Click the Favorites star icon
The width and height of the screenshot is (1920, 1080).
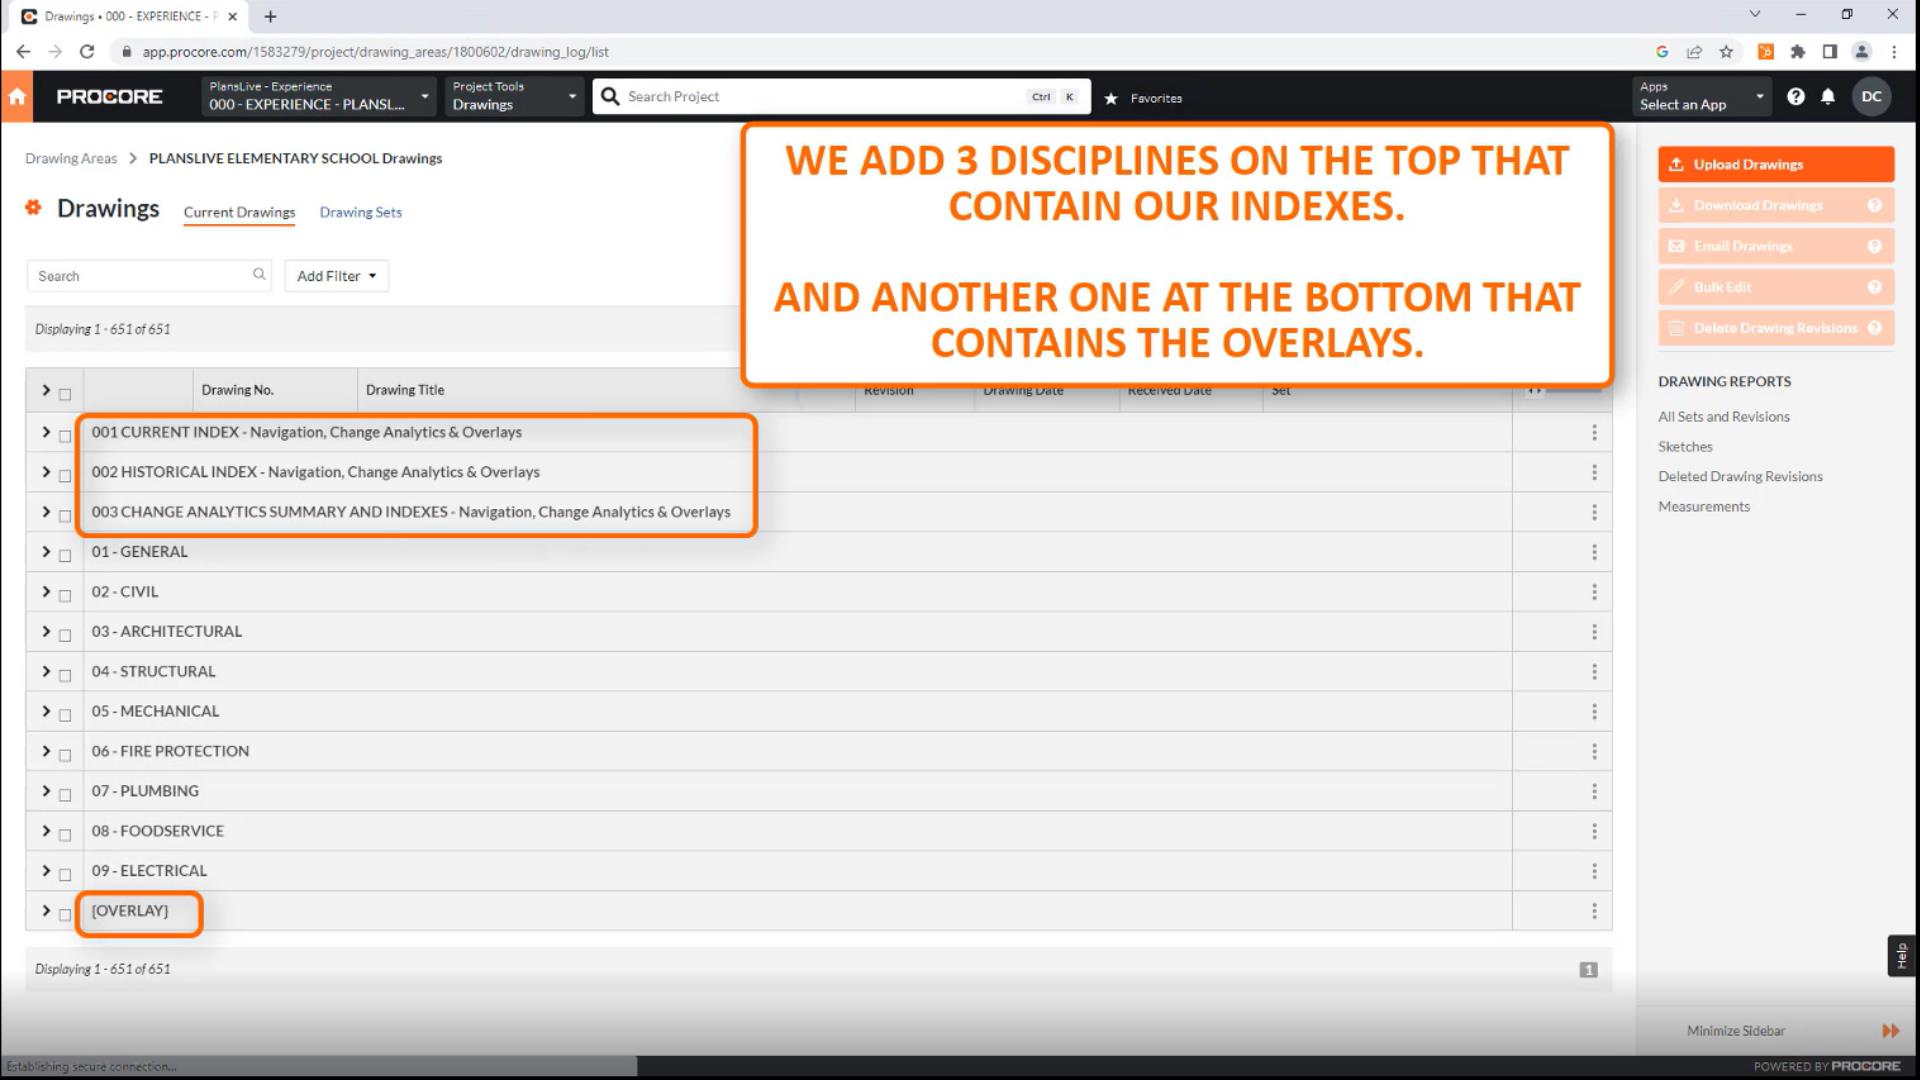[1111, 98]
